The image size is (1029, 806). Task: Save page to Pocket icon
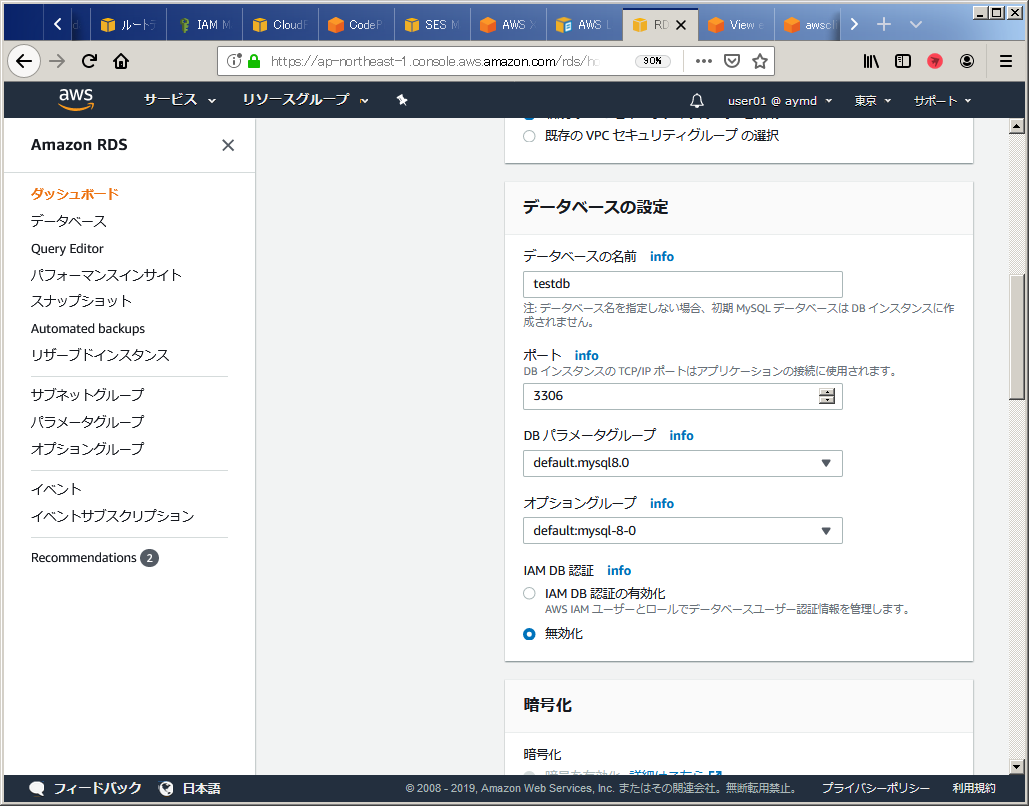pos(732,61)
